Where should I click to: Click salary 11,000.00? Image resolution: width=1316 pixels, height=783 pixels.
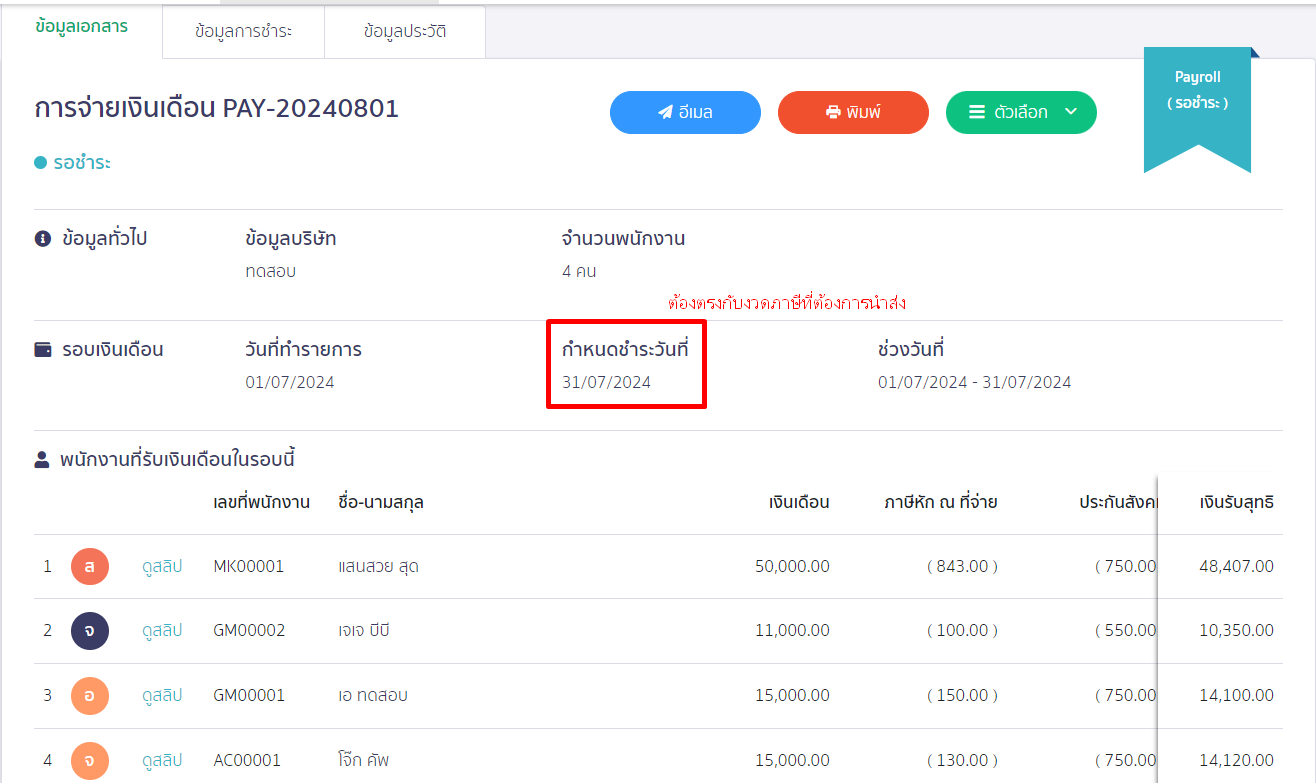(793, 630)
